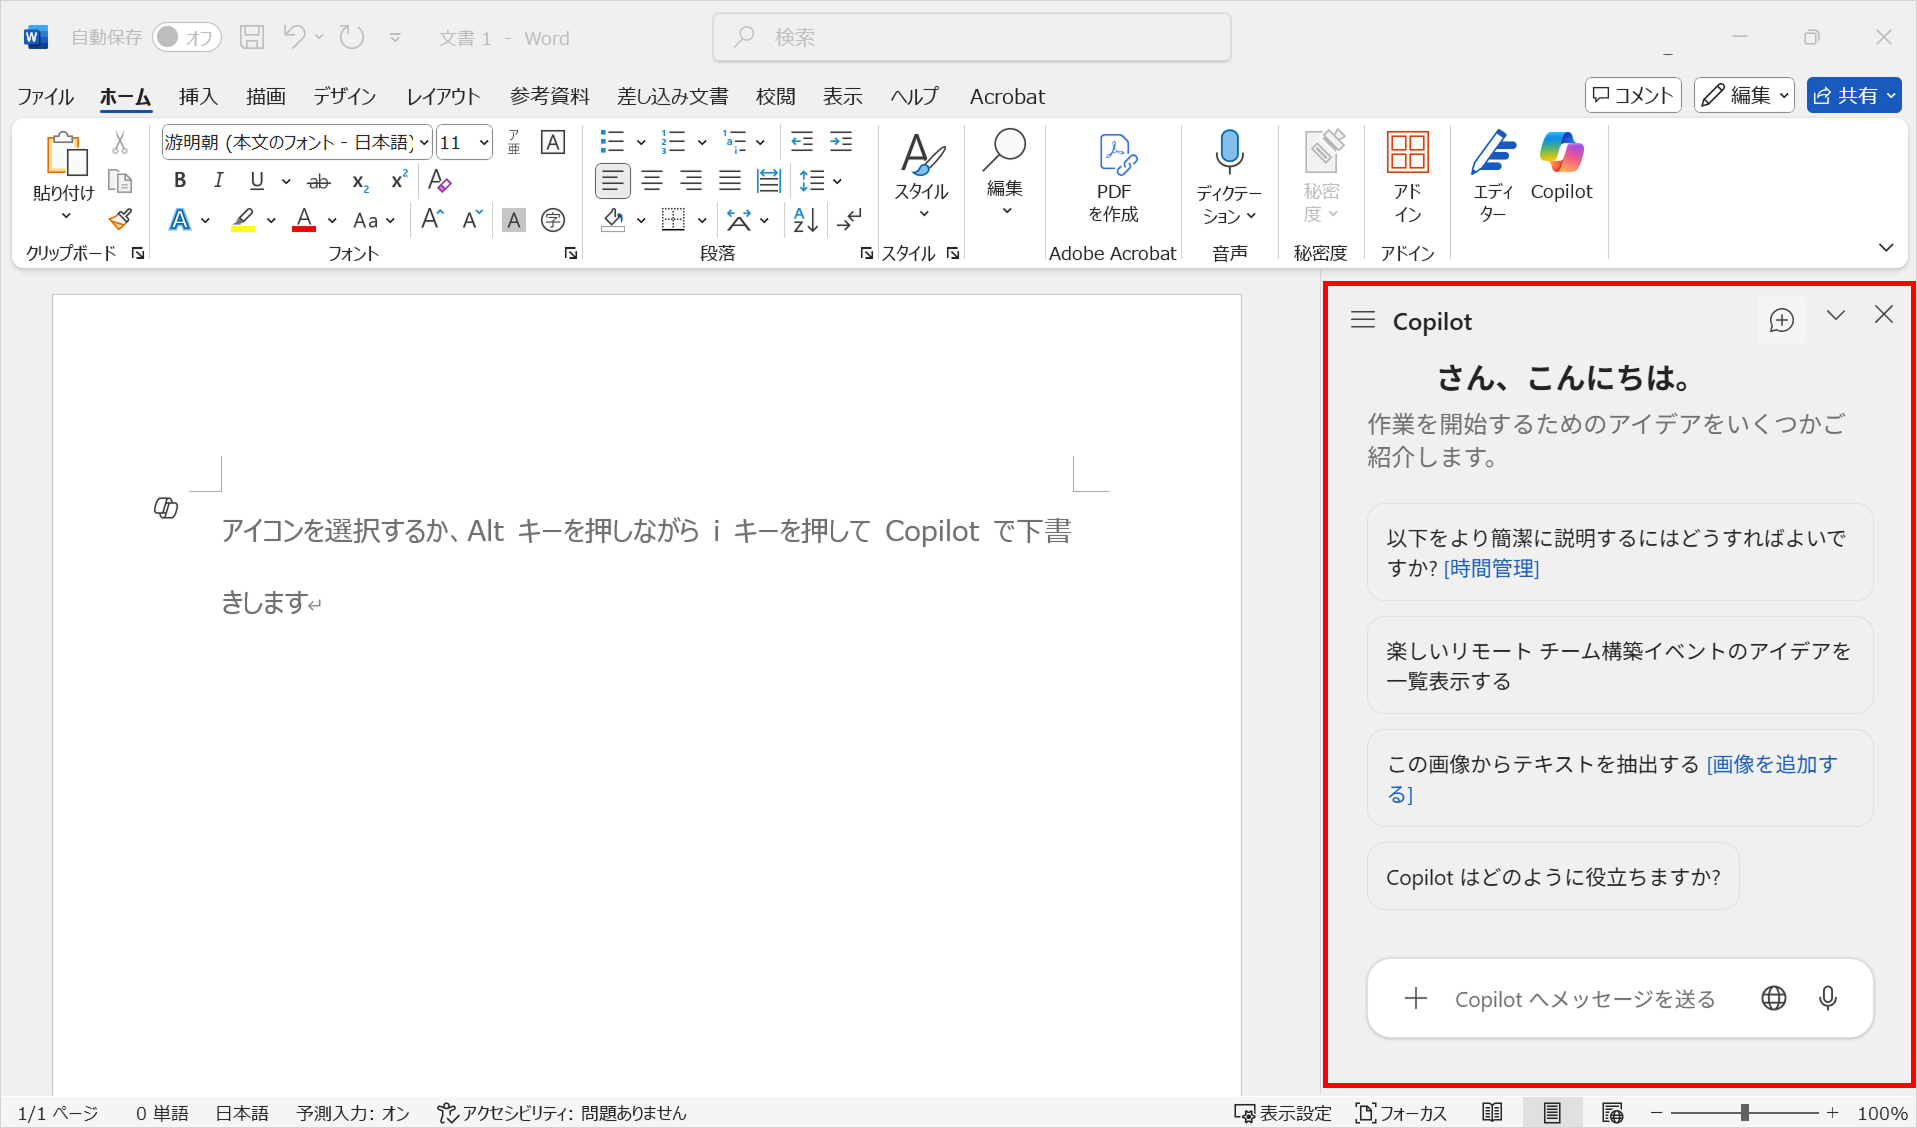
Task: Toggle Strikethrough formatting
Action: (319, 181)
